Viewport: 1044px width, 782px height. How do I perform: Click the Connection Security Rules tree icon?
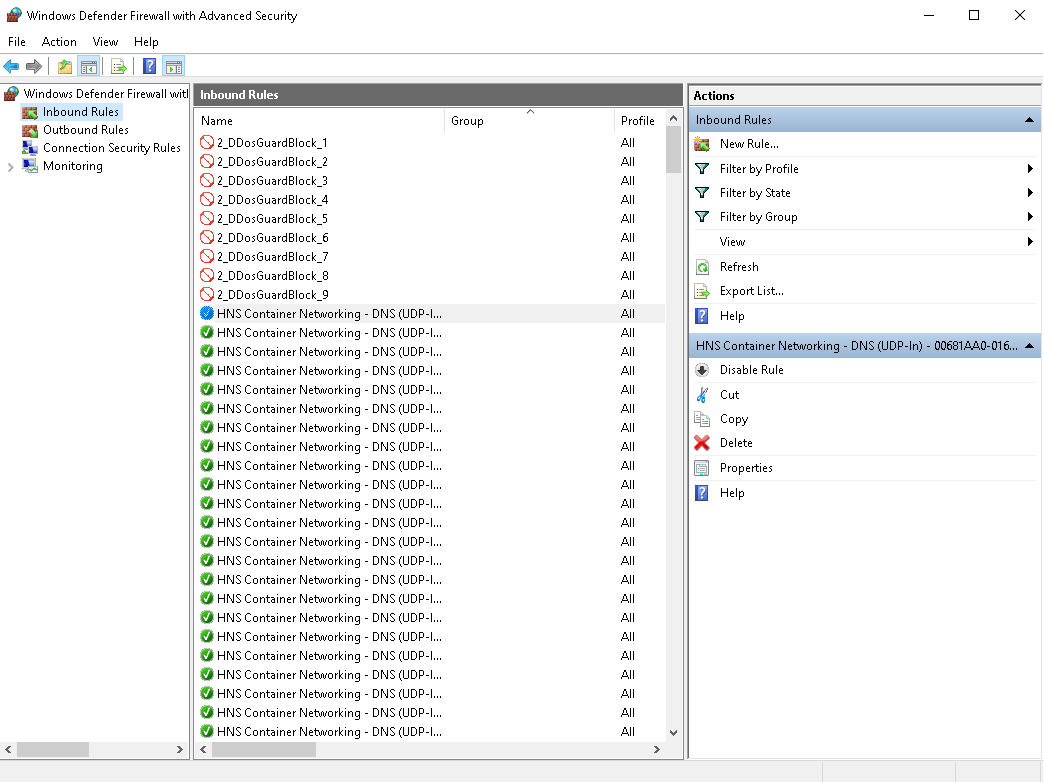point(29,148)
